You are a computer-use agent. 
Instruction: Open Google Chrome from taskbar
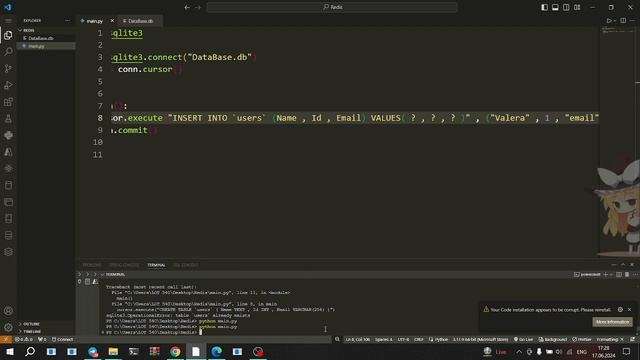coord(175,352)
